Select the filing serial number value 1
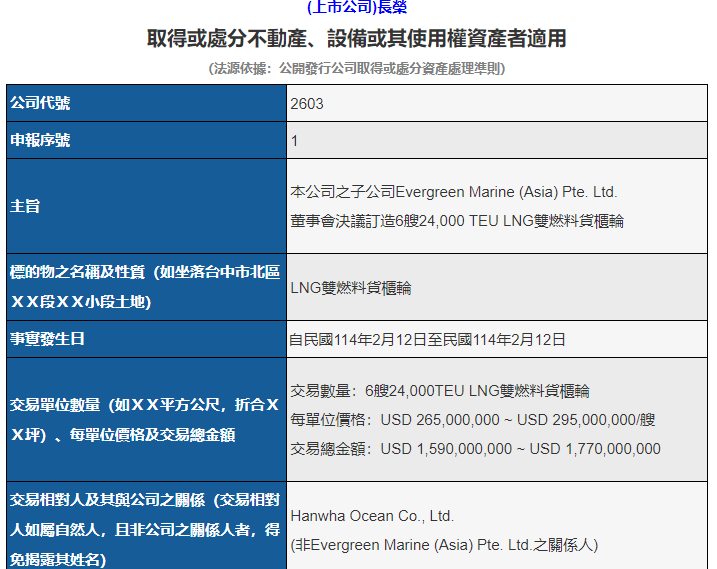The height and width of the screenshot is (569, 717). 294,141
